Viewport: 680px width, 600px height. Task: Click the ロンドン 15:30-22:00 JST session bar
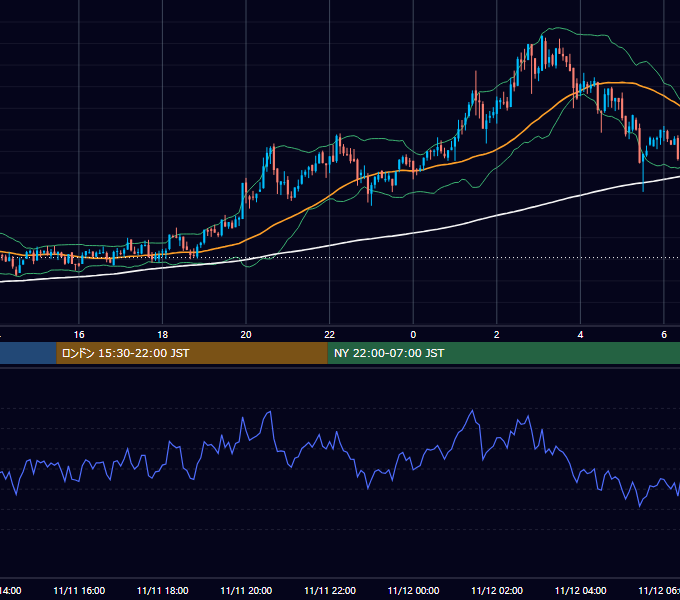(x=192, y=353)
